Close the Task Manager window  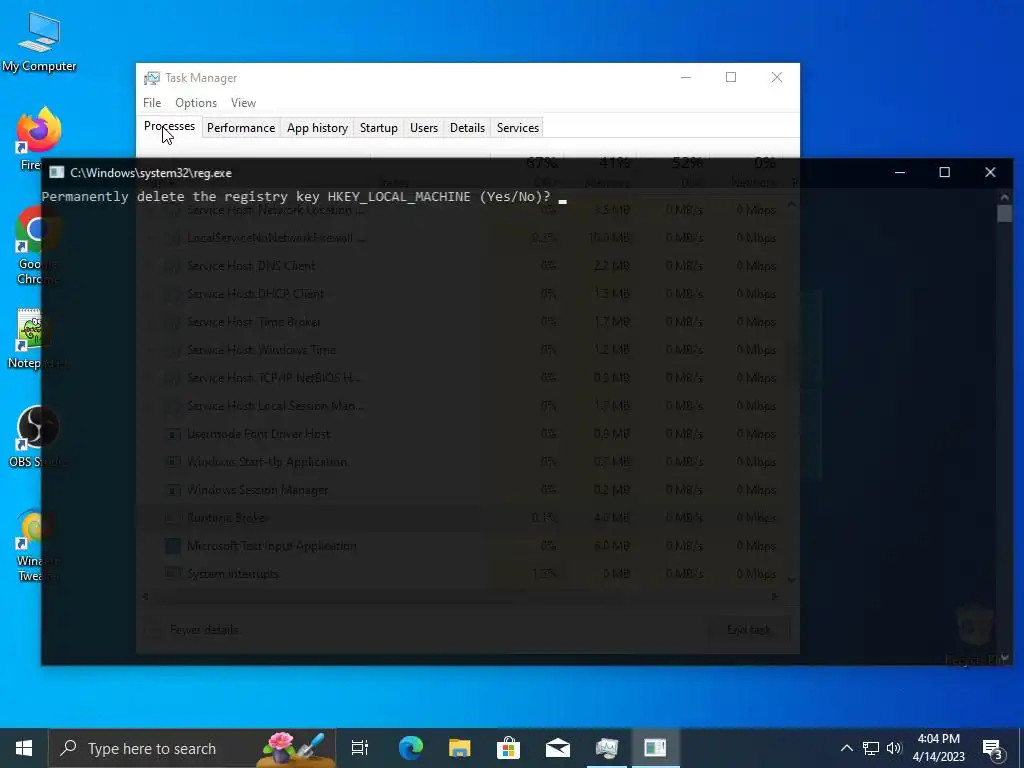[776, 77]
